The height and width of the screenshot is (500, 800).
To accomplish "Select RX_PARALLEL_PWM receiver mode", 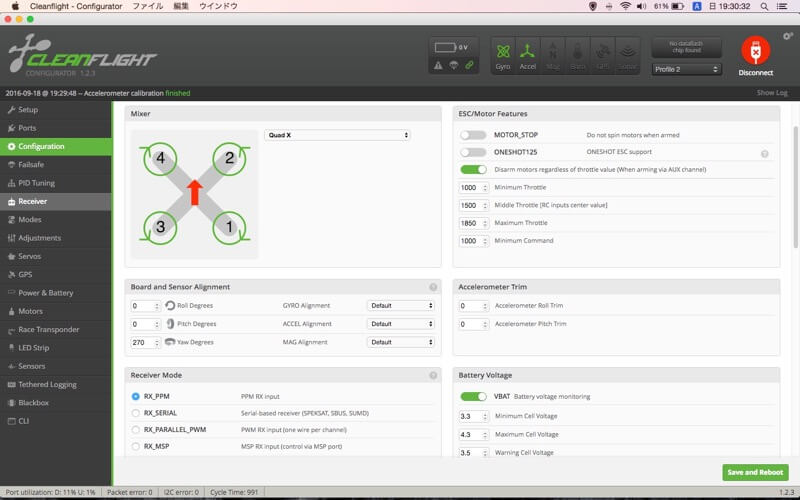I will click(136, 430).
